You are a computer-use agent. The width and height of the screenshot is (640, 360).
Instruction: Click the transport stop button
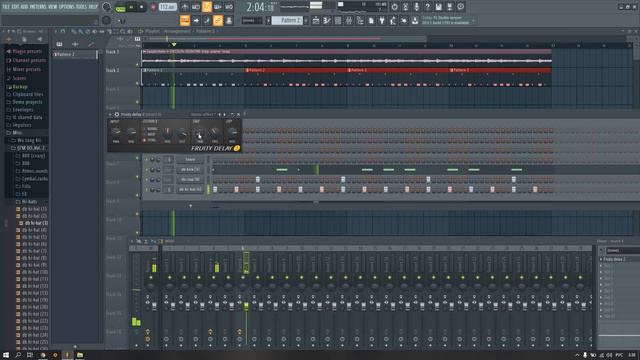point(142,7)
